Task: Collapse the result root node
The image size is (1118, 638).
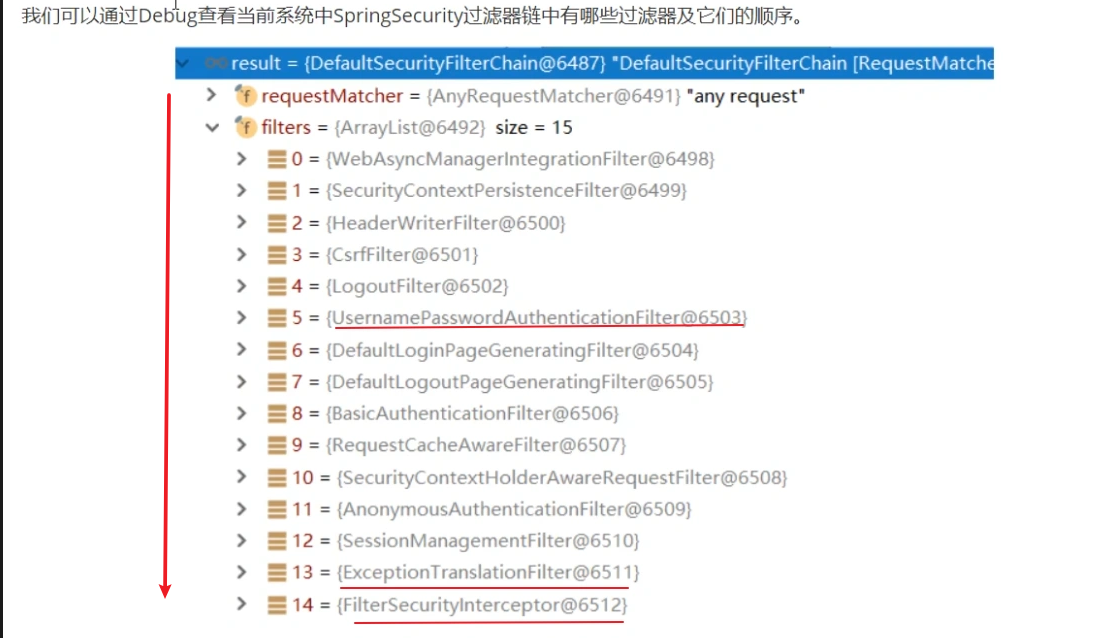Action: point(182,63)
